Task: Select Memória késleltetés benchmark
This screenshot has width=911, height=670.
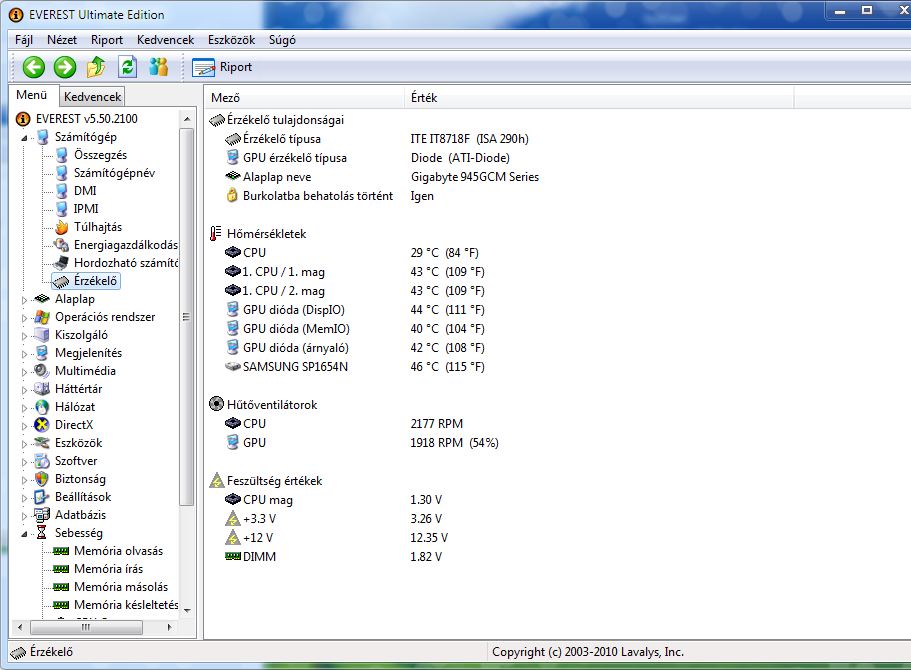Action: tap(126, 605)
